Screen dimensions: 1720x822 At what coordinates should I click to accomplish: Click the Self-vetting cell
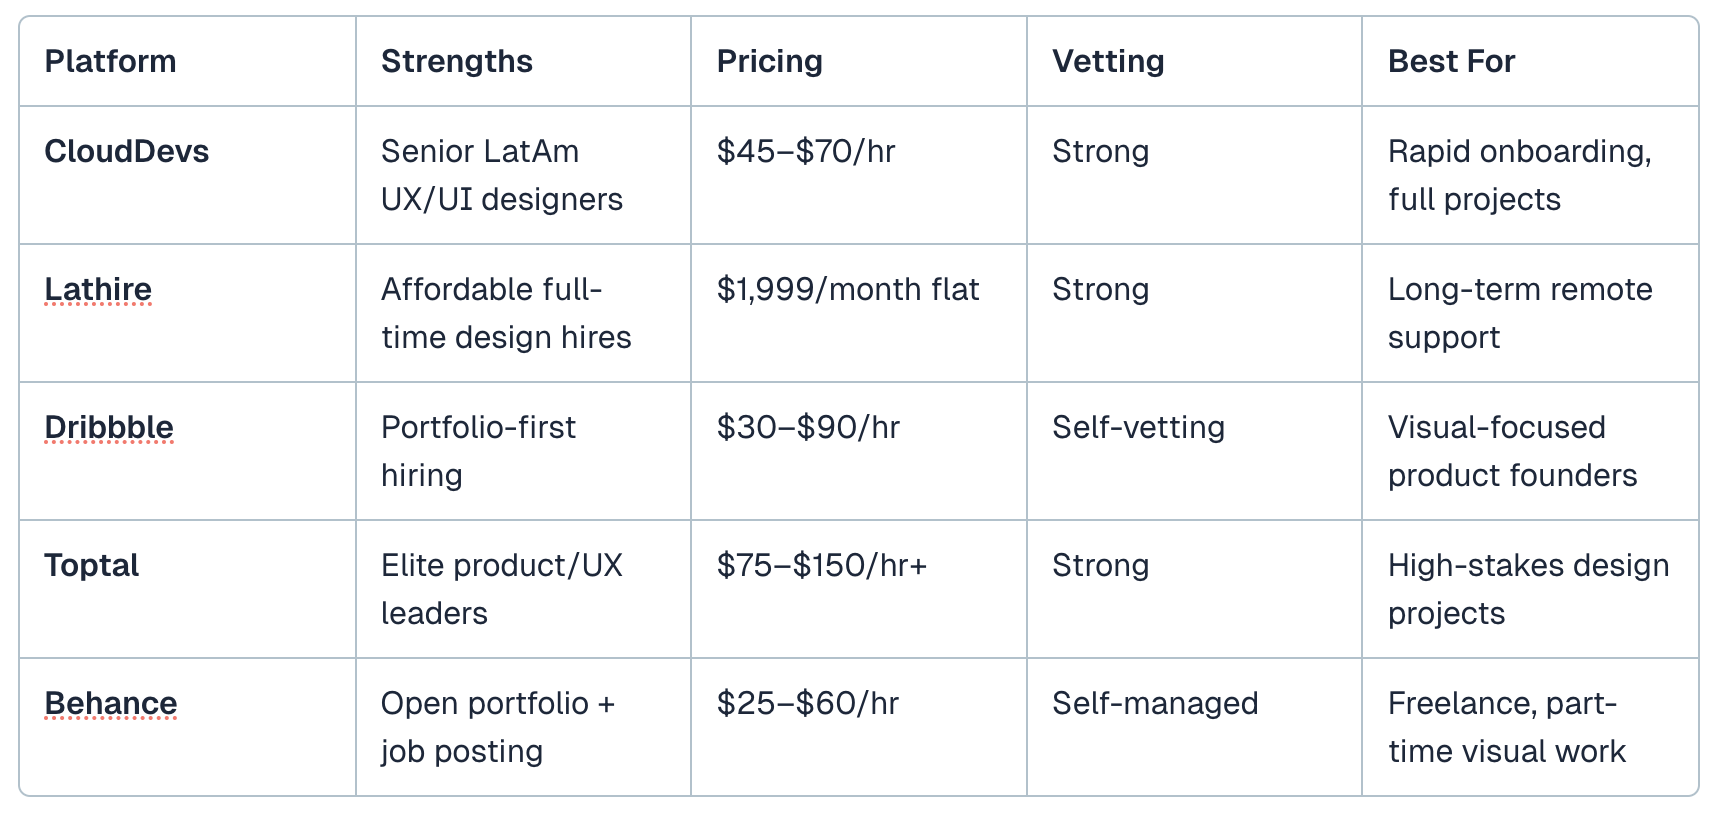point(1138,427)
